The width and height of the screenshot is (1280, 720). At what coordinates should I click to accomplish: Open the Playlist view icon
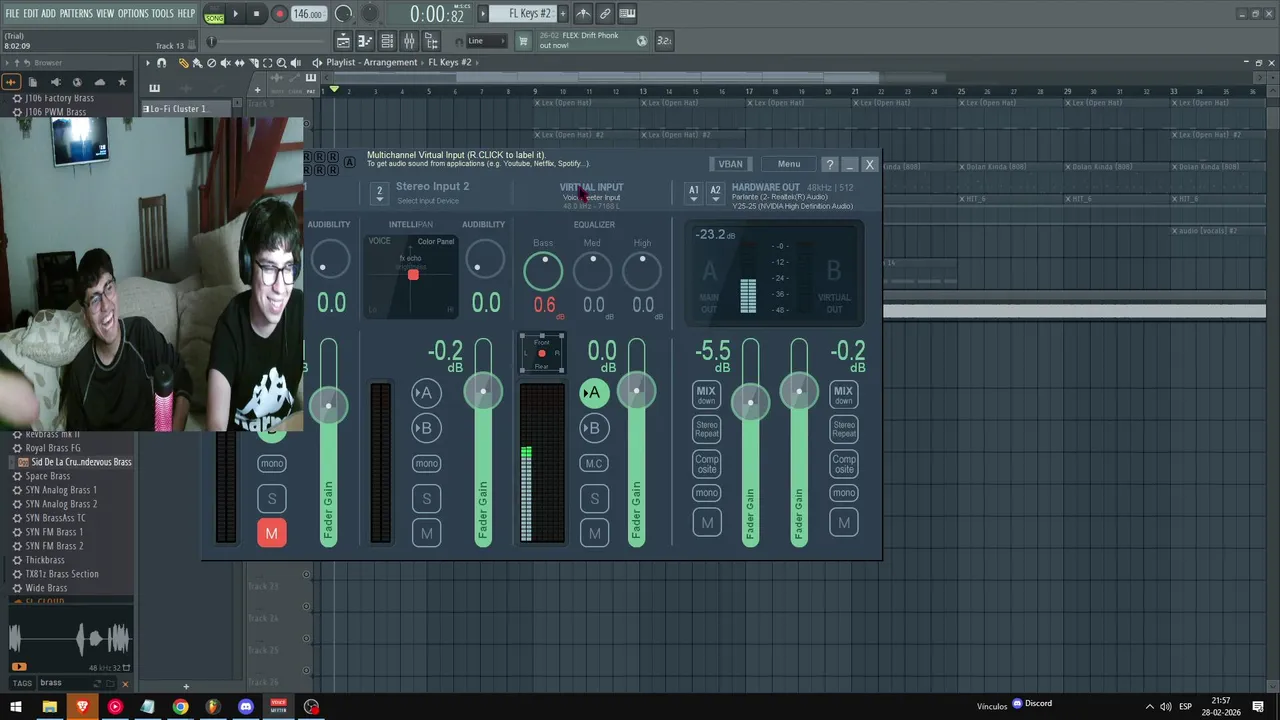[343, 41]
